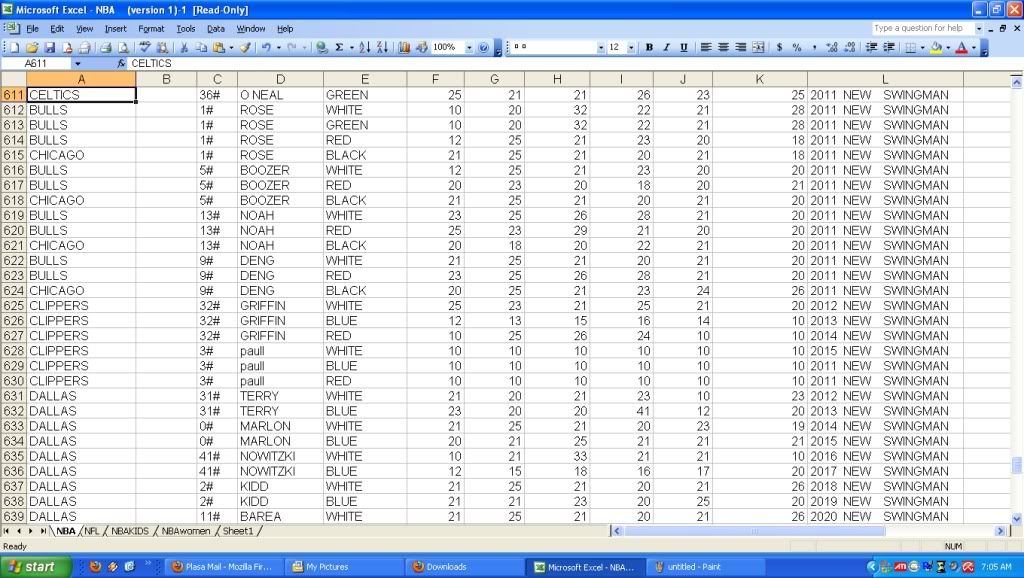1024x578 pixels.
Task: Open the Data menu
Action: (x=216, y=29)
